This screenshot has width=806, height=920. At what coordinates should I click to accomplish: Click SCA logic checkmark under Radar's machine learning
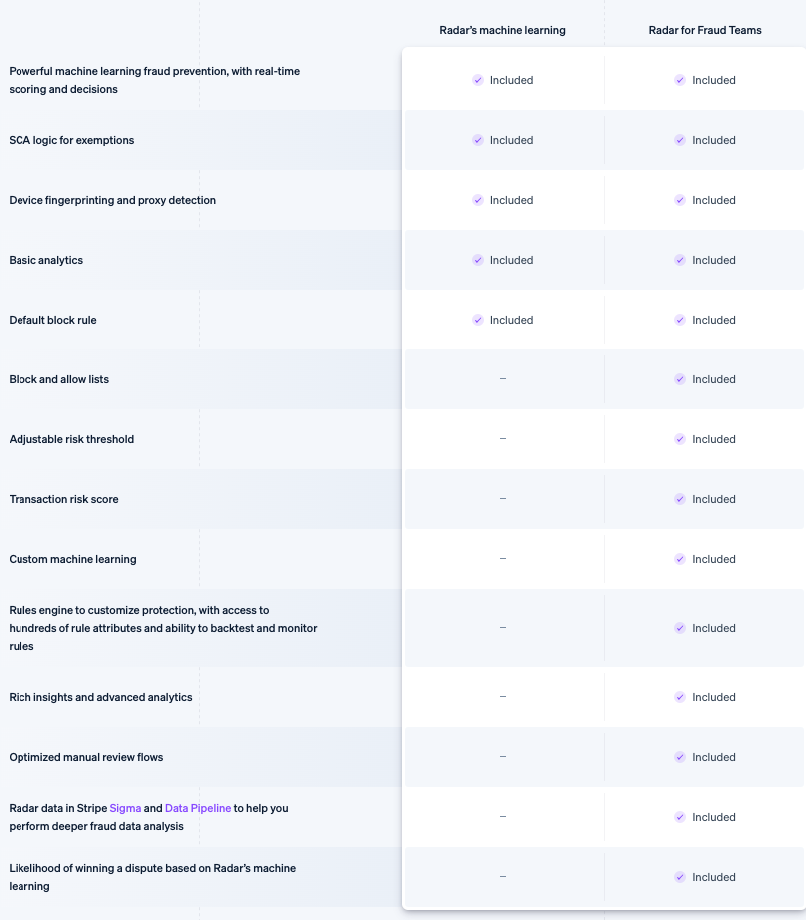point(478,140)
